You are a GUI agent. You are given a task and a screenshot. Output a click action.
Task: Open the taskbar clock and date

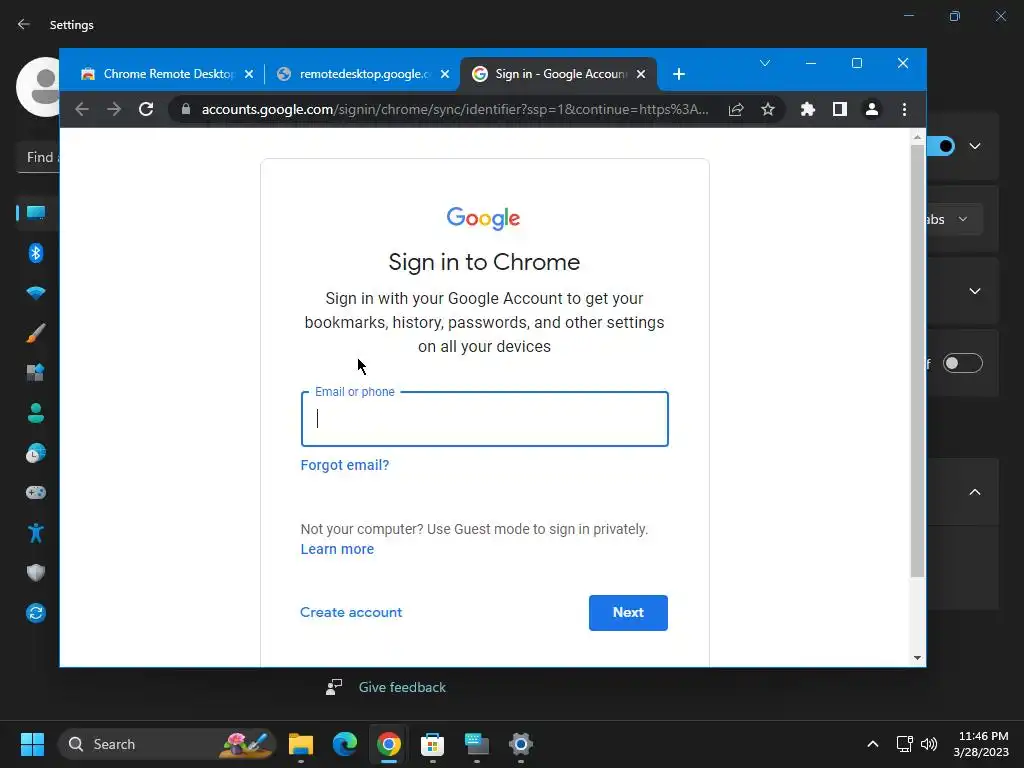[x=981, y=744]
